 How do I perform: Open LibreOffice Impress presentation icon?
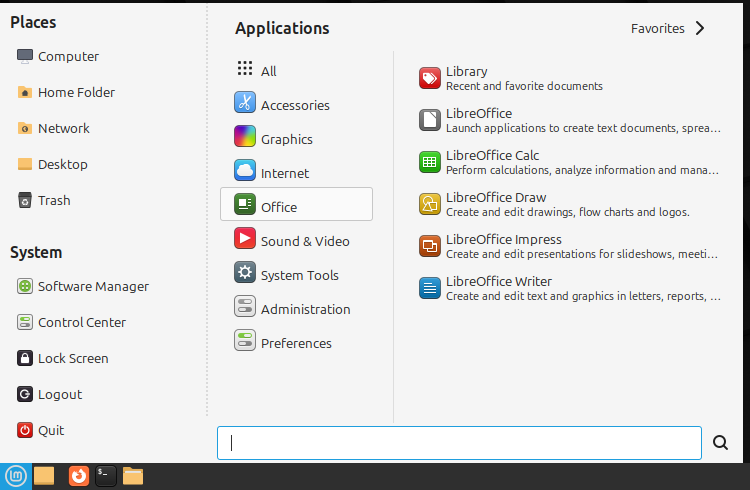click(430, 246)
